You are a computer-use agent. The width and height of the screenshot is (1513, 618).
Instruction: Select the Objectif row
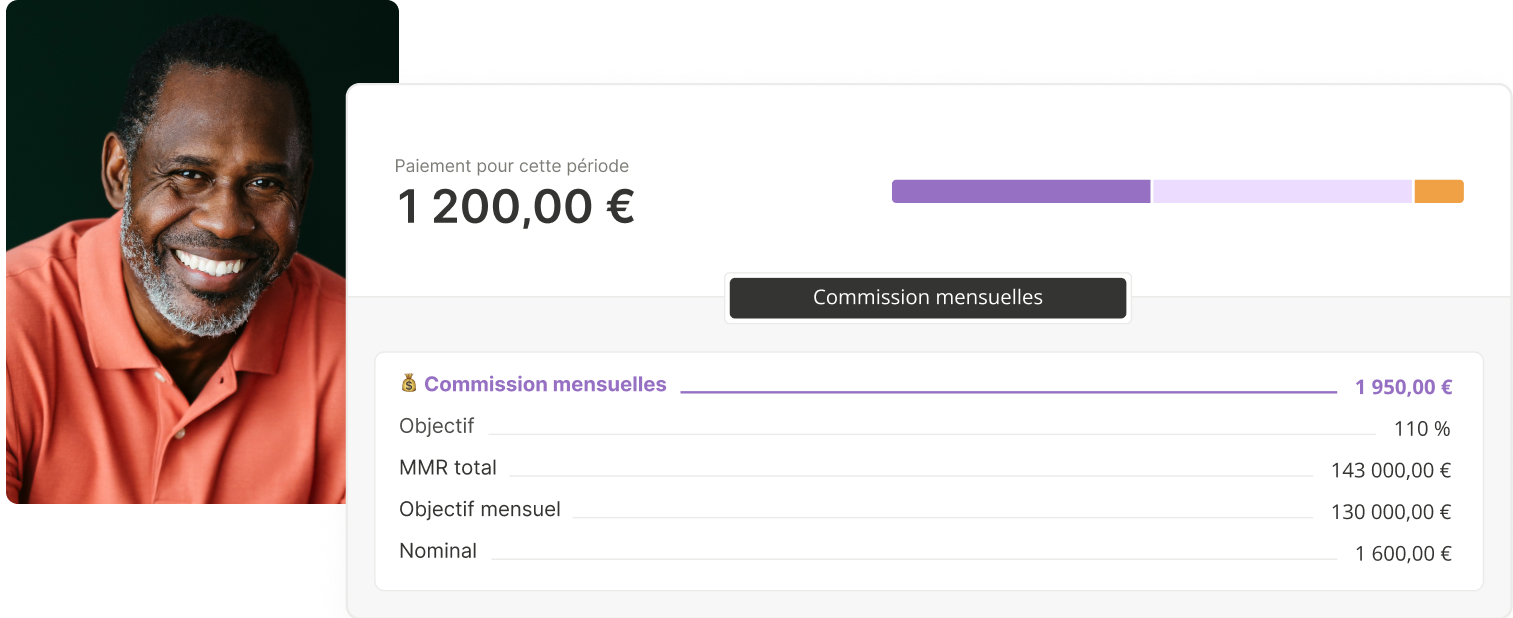437,426
